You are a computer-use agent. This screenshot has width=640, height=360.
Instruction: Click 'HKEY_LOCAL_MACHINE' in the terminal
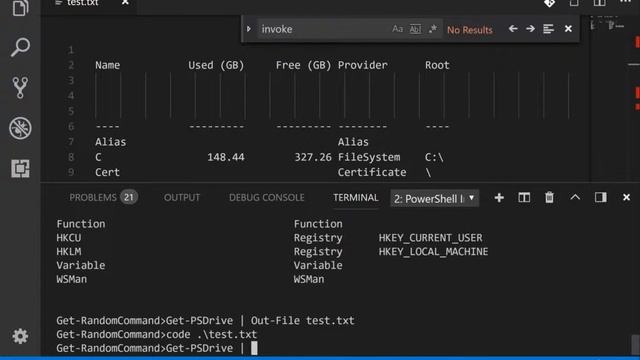tap(433, 252)
